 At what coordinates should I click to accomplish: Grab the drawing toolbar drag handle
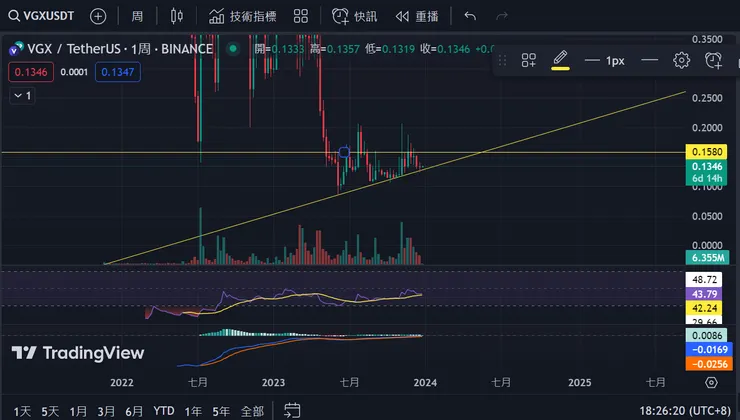pos(503,60)
